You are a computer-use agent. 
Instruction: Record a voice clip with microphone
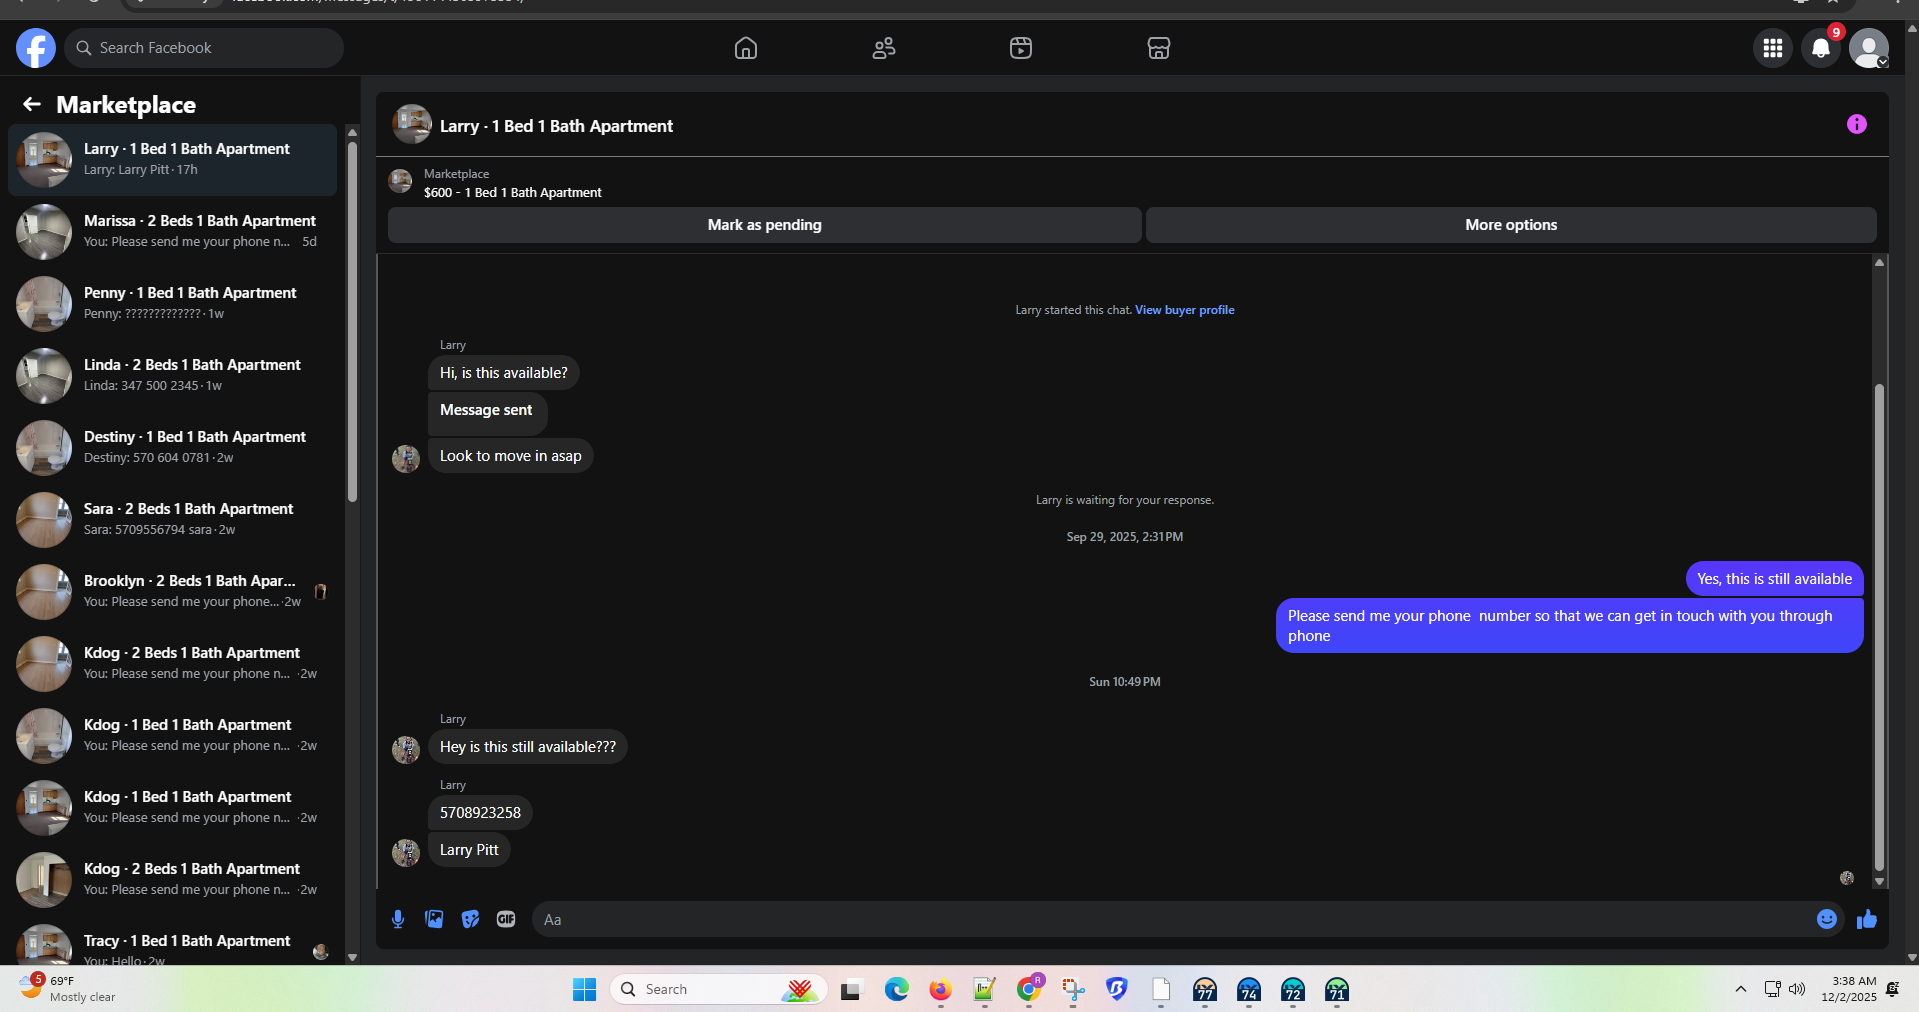398,919
